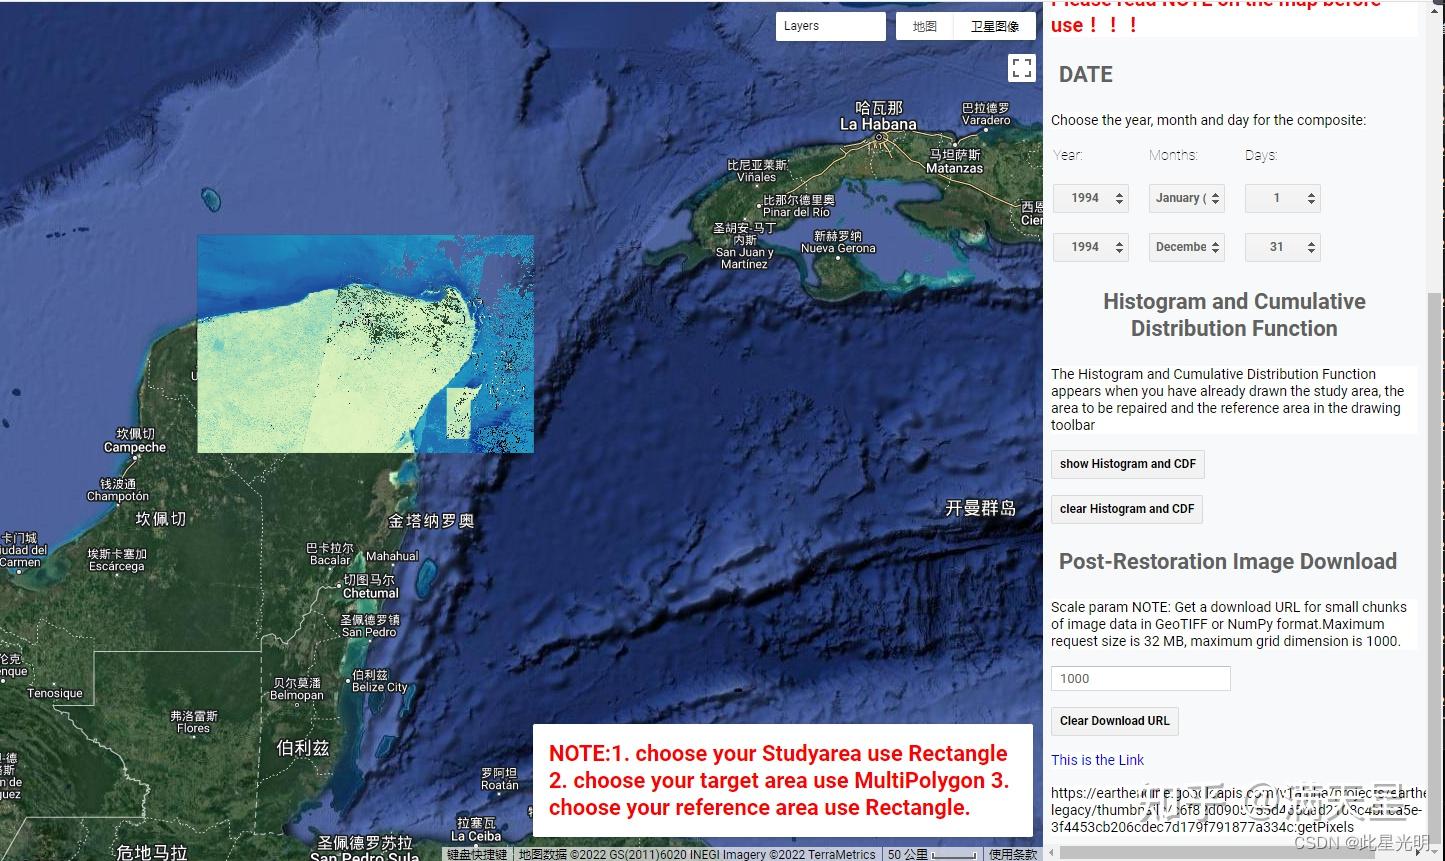This screenshot has height=861, width=1445.
Task: Increment the start day 1 stepper
Action: click(x=1311, y=193)
